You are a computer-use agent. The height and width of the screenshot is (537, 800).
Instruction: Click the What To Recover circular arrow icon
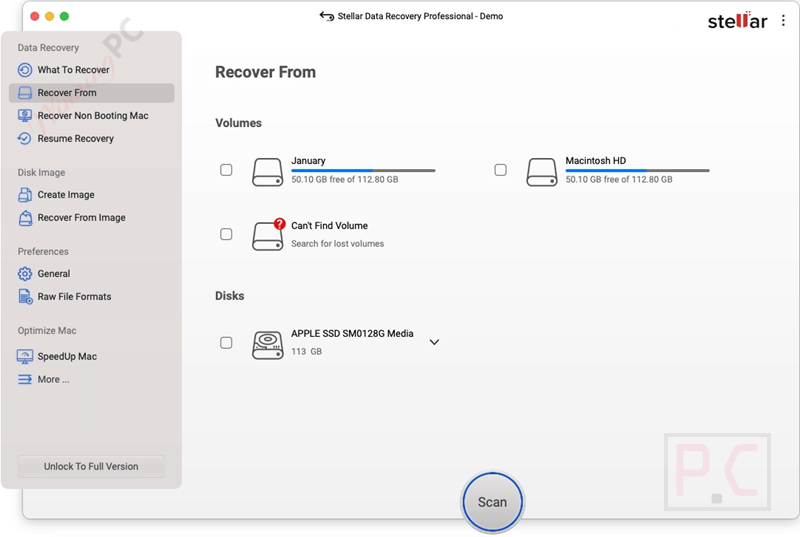tap(24, 70)
